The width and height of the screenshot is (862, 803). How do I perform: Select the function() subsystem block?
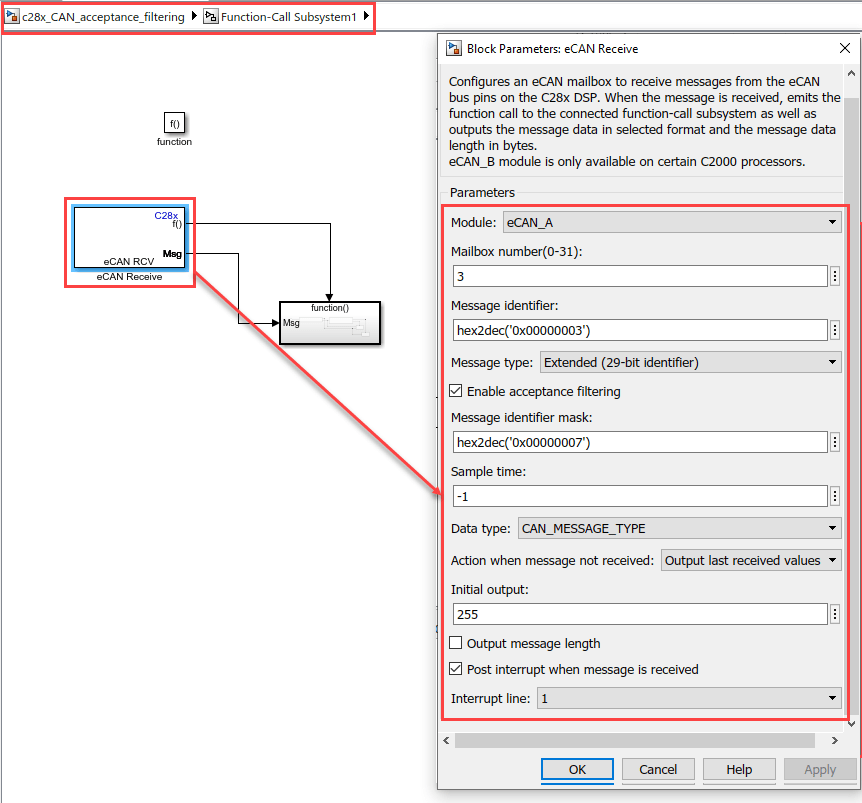[329, 322]
